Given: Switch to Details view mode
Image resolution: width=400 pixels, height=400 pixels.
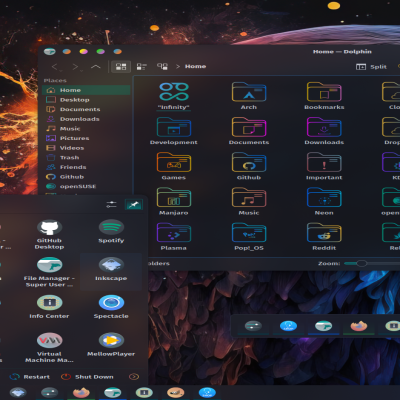Looking at the screenshot, I should click(x=162, y=67).
